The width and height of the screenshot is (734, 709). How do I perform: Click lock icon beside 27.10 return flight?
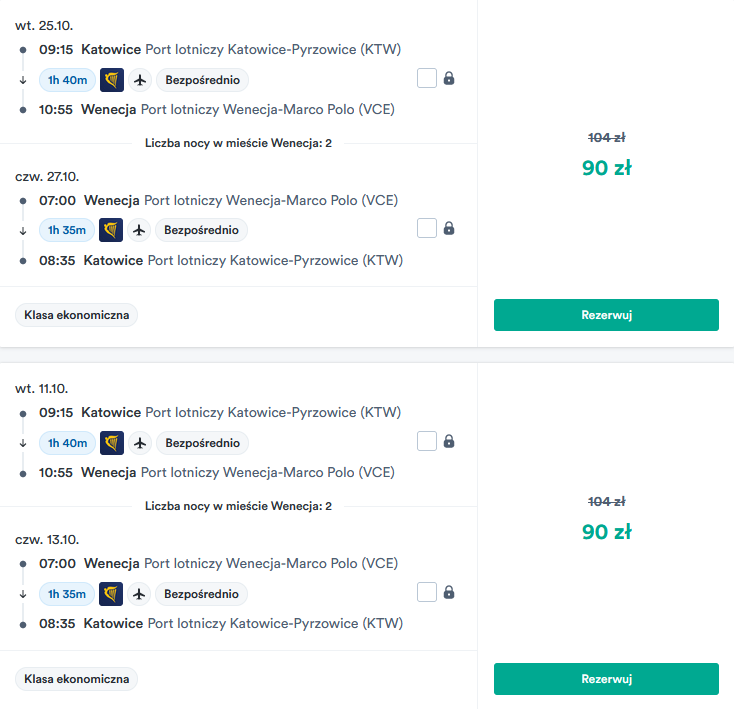(449, 228)
